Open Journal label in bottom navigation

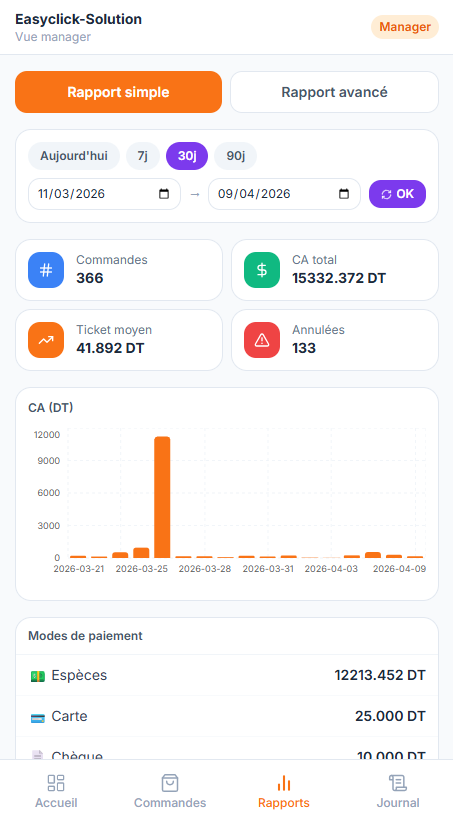click(x=398, y=803)
